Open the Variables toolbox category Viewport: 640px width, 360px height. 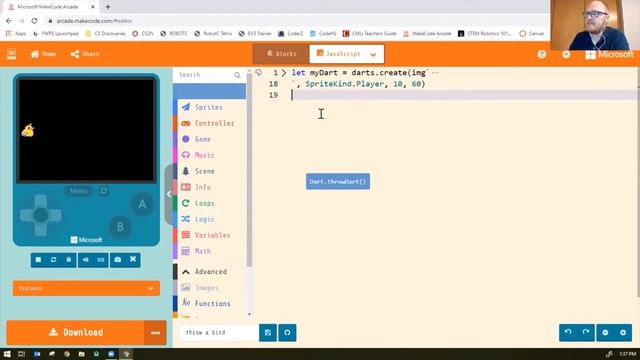[209, 235]
